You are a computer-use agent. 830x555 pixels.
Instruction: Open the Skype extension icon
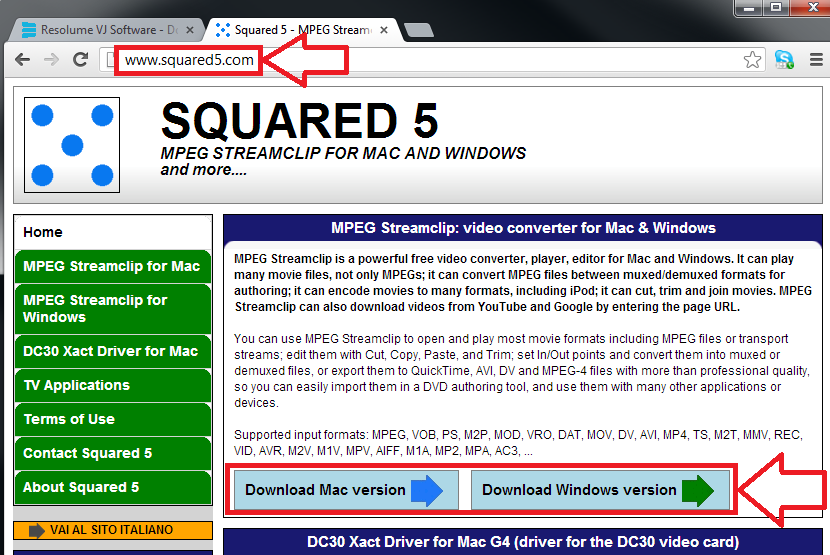click(784, 59)
